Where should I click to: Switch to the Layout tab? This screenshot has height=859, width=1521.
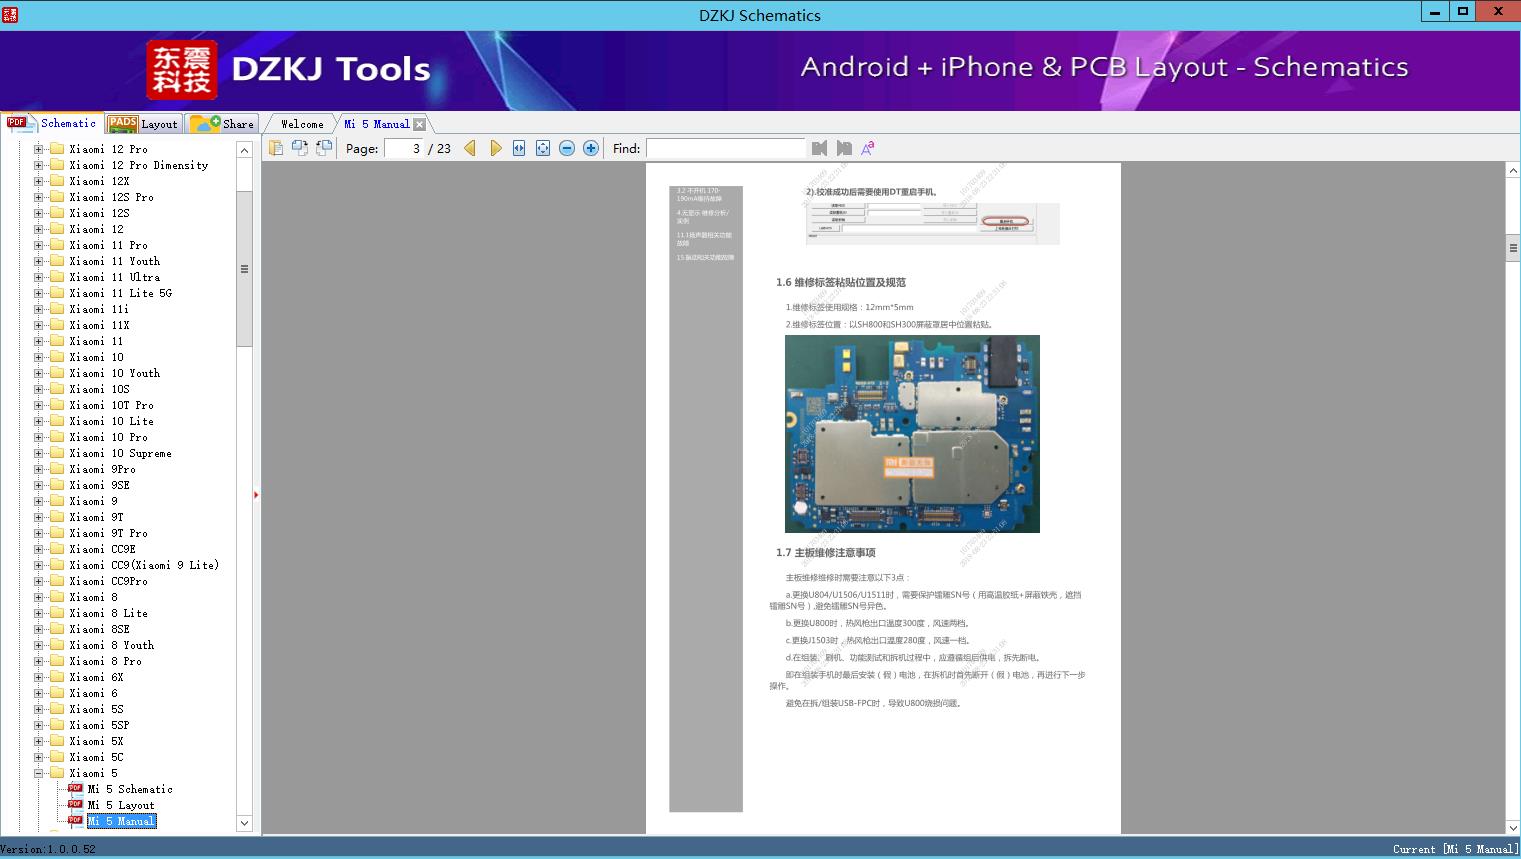[x=143, y=124]
